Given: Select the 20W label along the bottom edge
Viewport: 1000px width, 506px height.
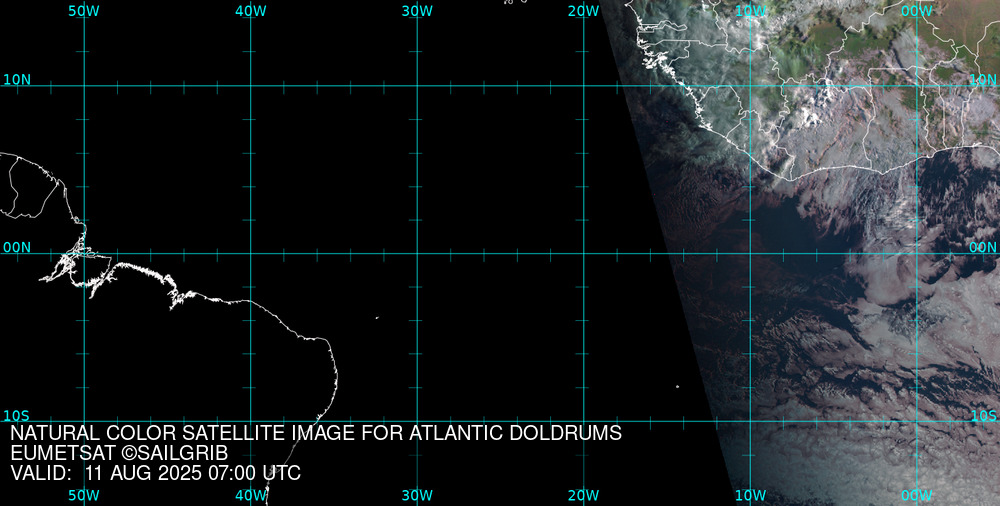Looking at the screenshot, I should (x=584, y=495).
